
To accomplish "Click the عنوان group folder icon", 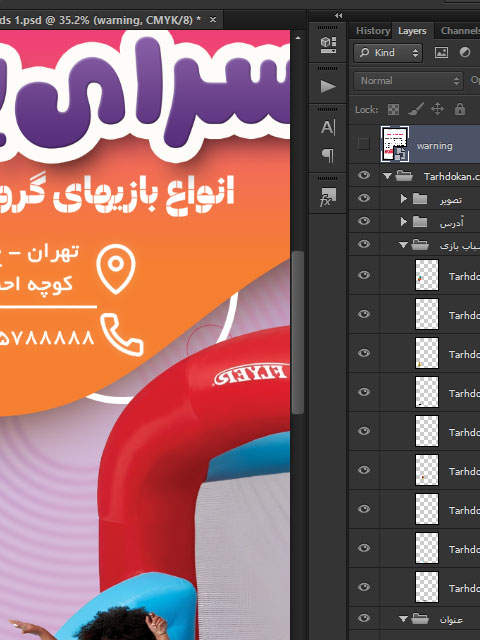I will coord(420,619).
